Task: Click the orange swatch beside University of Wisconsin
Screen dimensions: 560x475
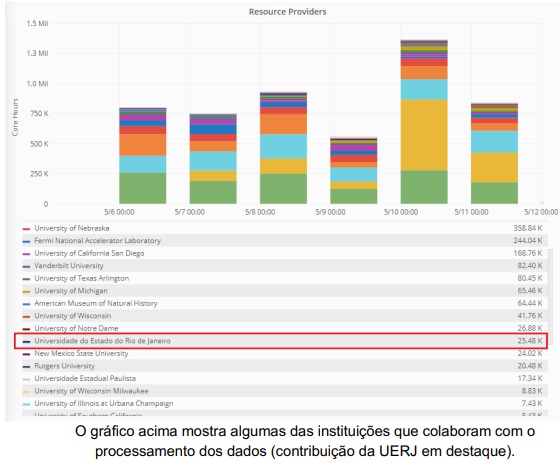Action: pos(26,316)
